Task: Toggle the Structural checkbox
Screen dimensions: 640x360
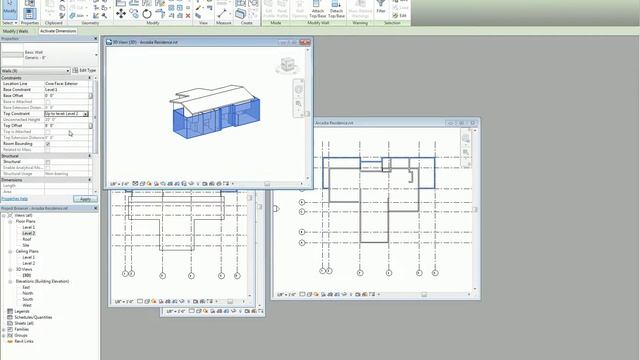Action: coord(48,162)
